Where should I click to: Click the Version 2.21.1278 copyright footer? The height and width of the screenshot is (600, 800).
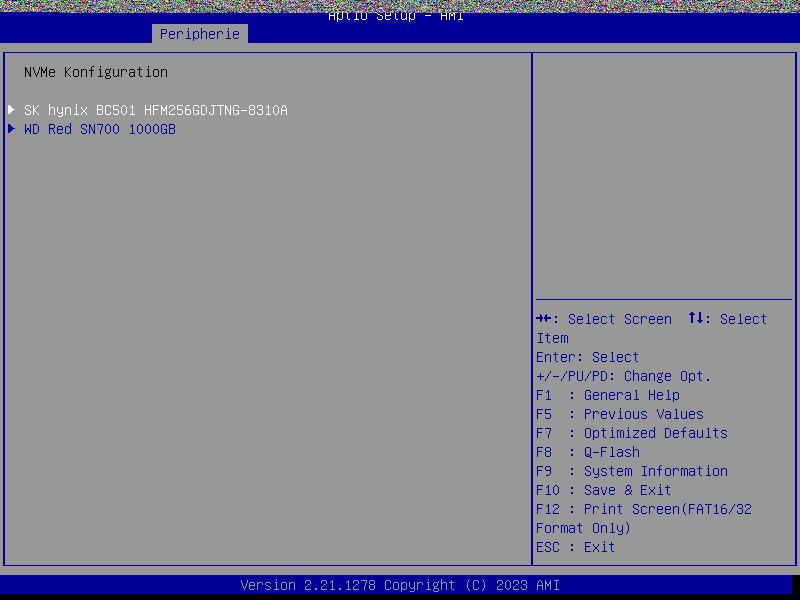[400, 585]
